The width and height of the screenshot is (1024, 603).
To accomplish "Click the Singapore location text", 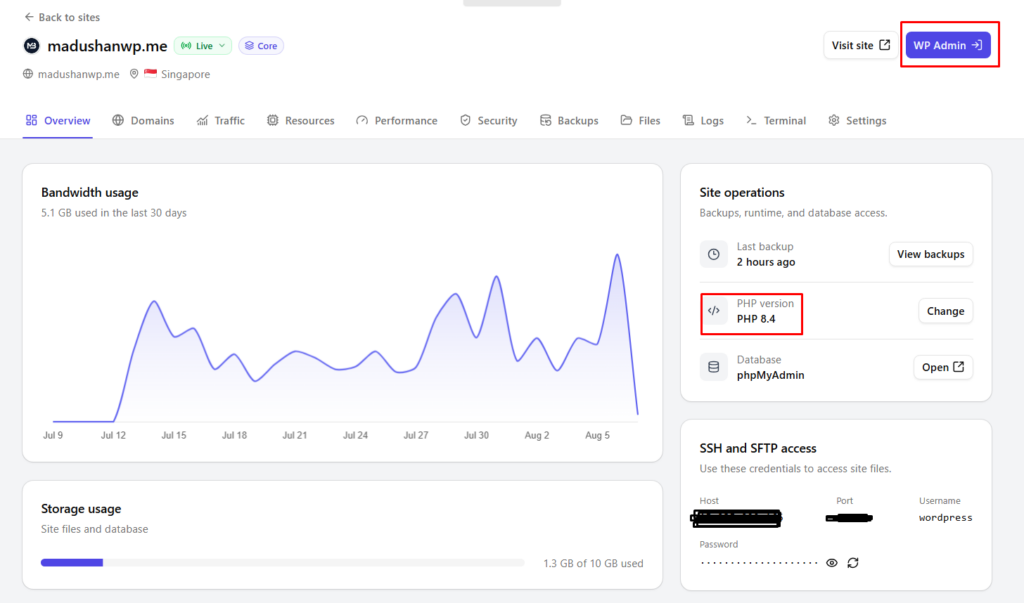I will pyautogui.click(x=185, y=74).
